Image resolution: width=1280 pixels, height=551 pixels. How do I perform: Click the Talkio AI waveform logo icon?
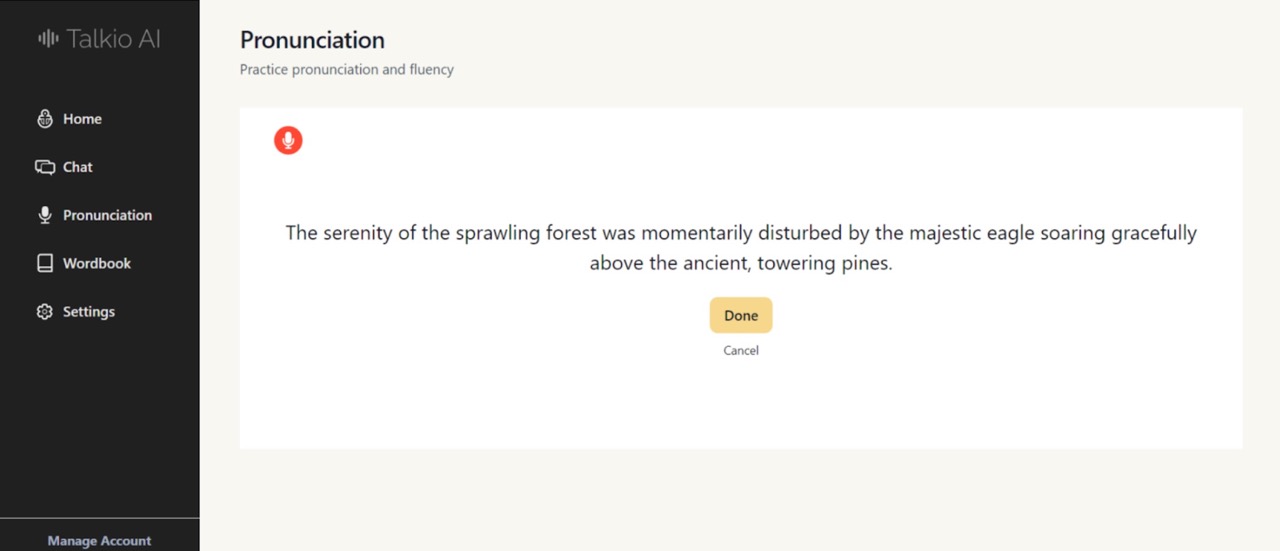48,39
